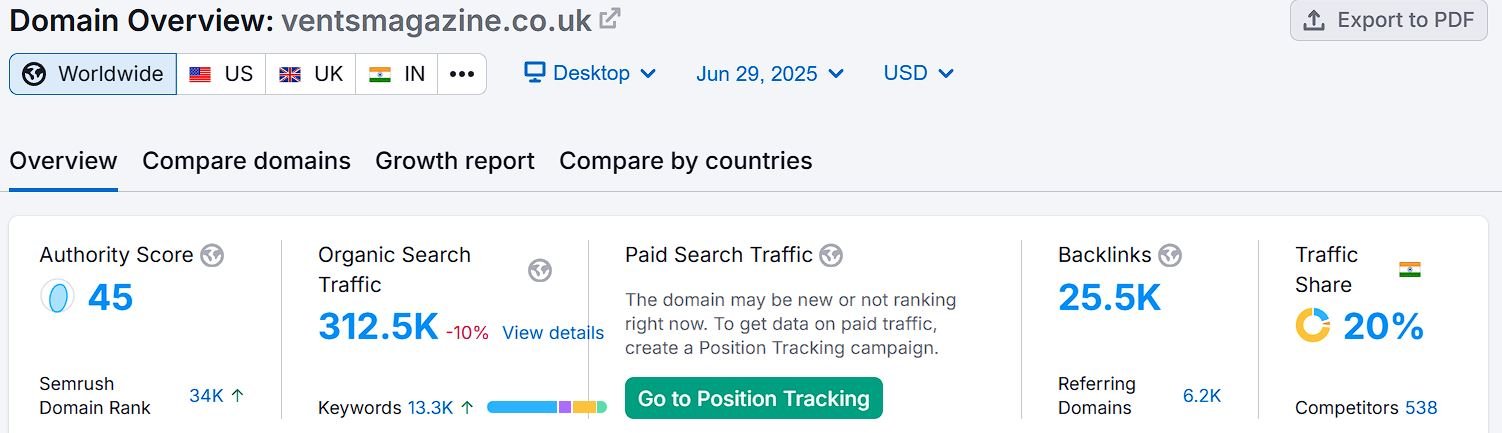Click the Go to Position Tracking button
Screen dimensions: 1502x433
coord(754,398)
